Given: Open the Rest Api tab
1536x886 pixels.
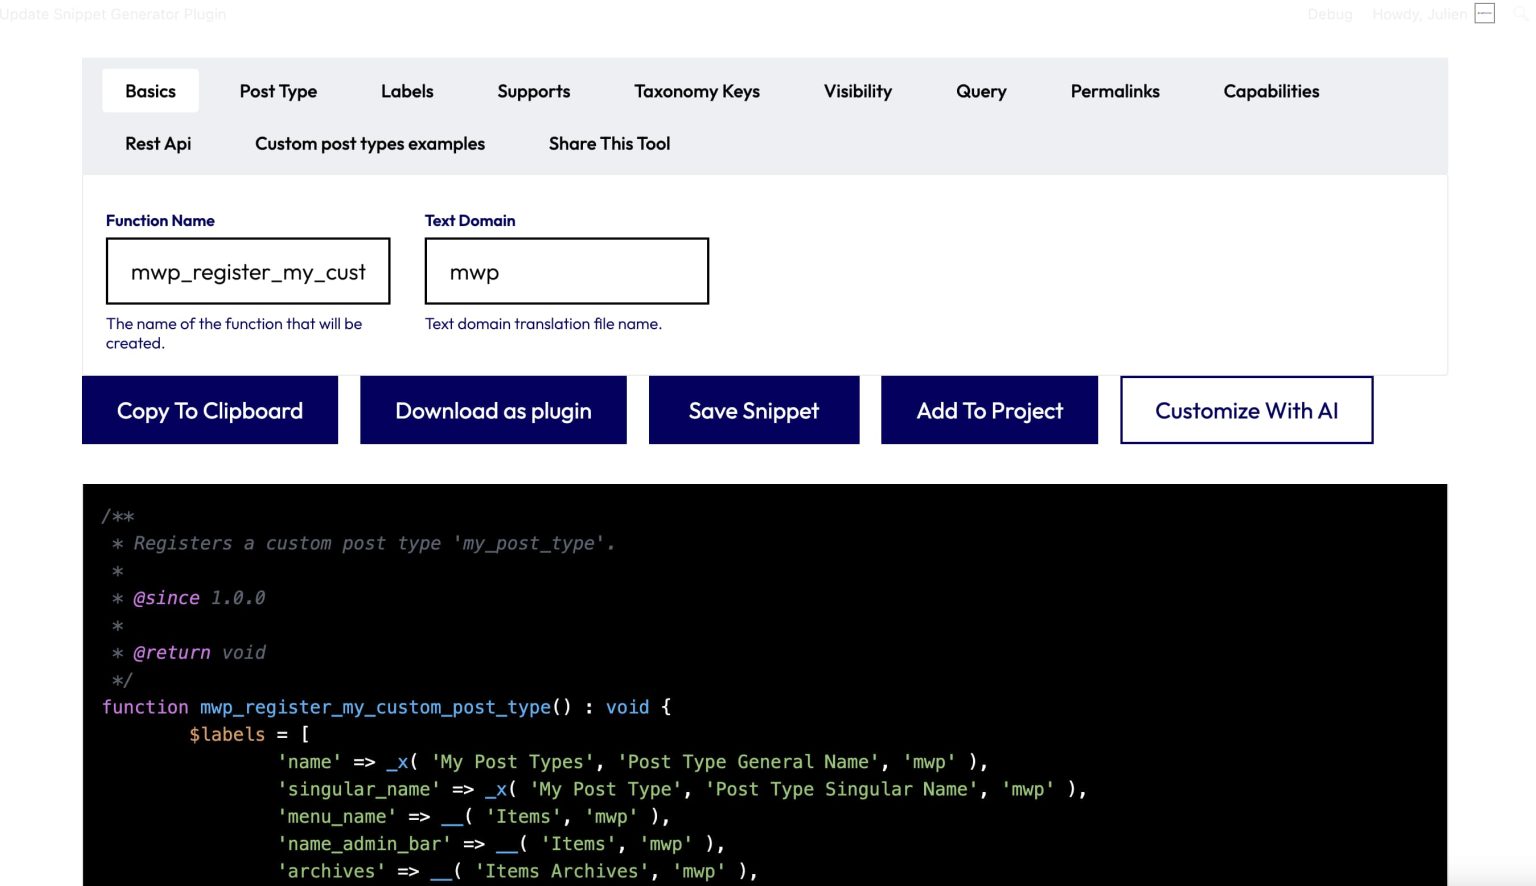Looking at the screenshot, I should (x=158, y=143).
